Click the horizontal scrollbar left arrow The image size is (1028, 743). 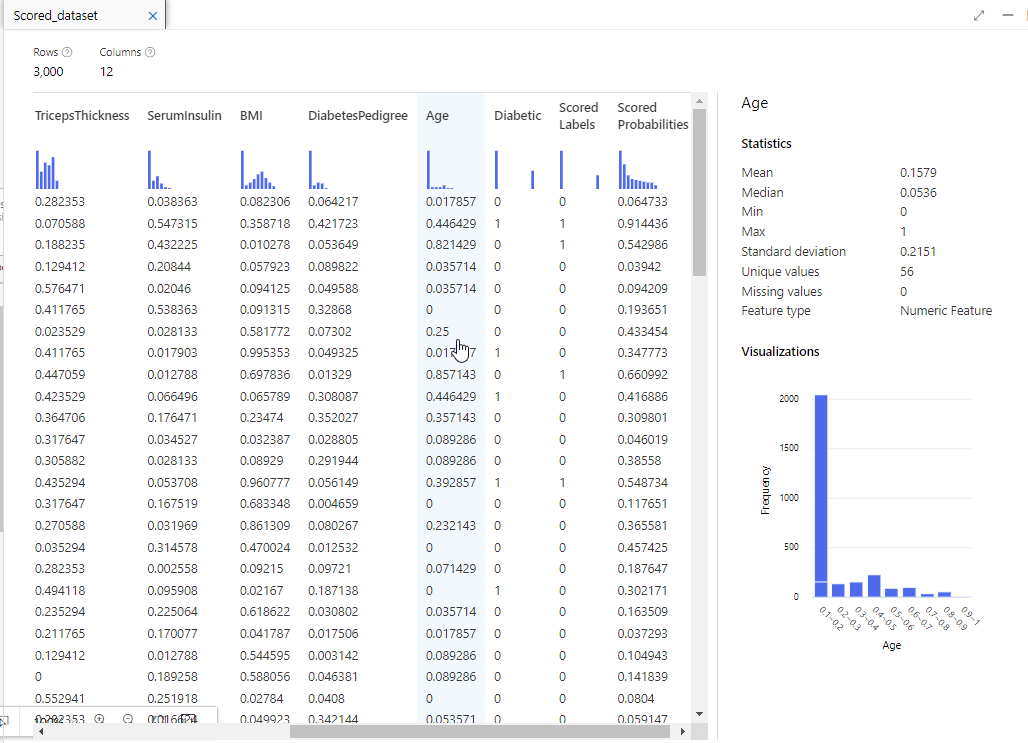click(41, 732)
